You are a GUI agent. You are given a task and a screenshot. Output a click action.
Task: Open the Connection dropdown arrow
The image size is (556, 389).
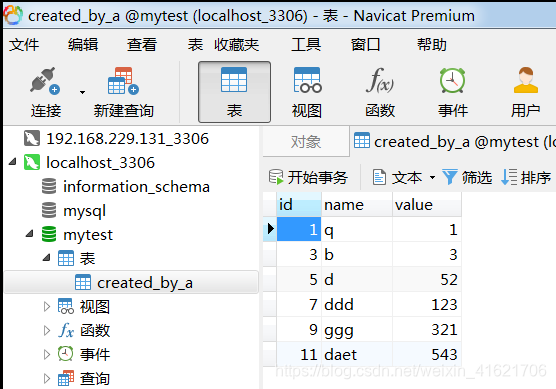(x=82, y=93)
